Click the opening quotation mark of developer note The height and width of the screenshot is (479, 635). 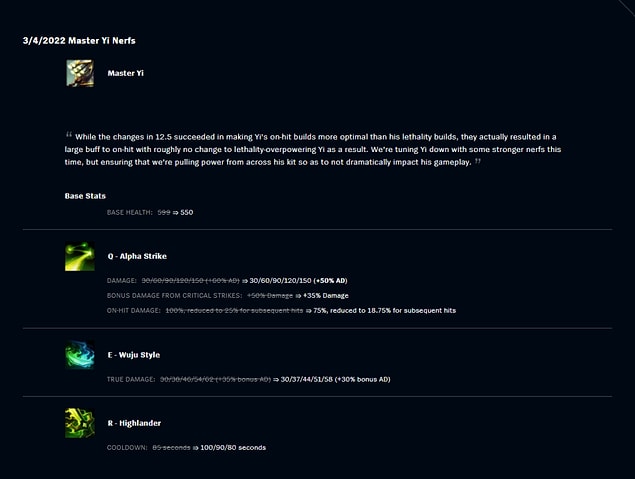[68, 134]
